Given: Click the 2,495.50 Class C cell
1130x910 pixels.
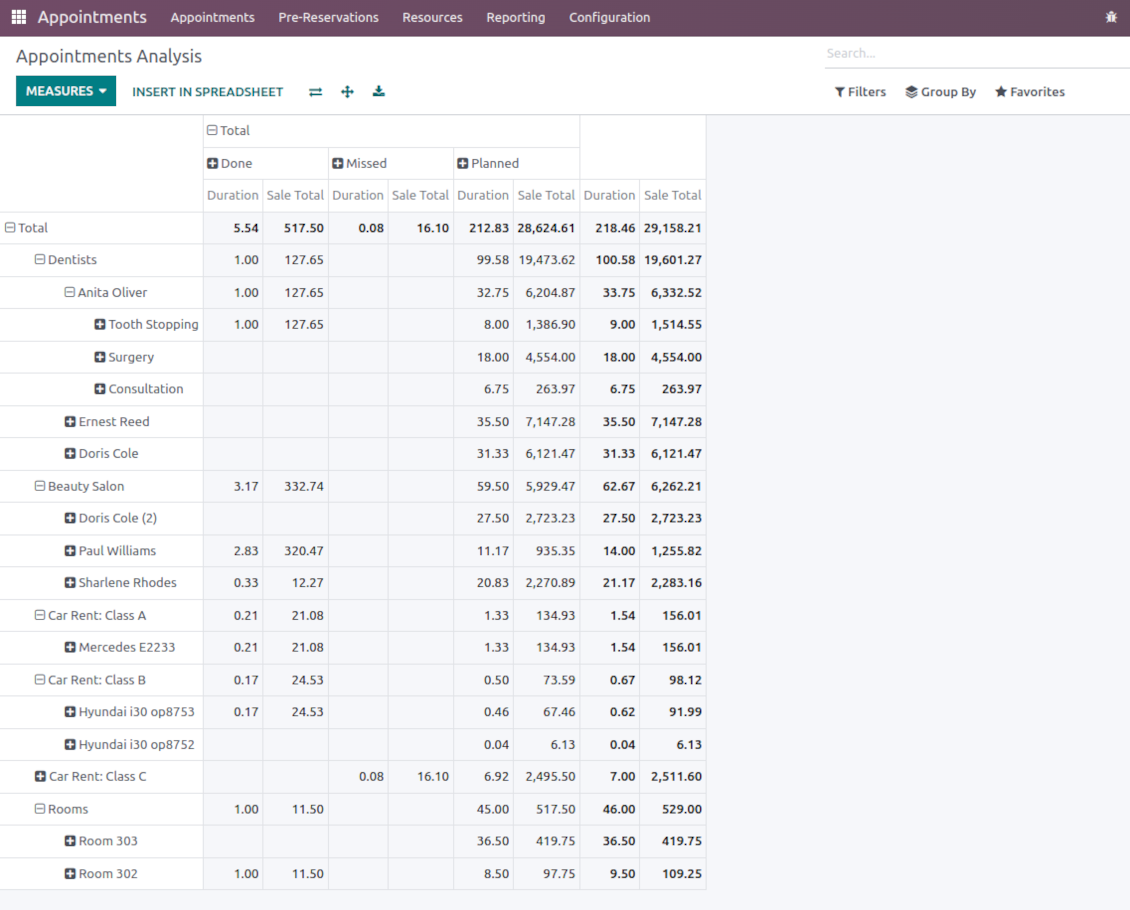Looking at the screenshot, I should click(x=546, y=776).
